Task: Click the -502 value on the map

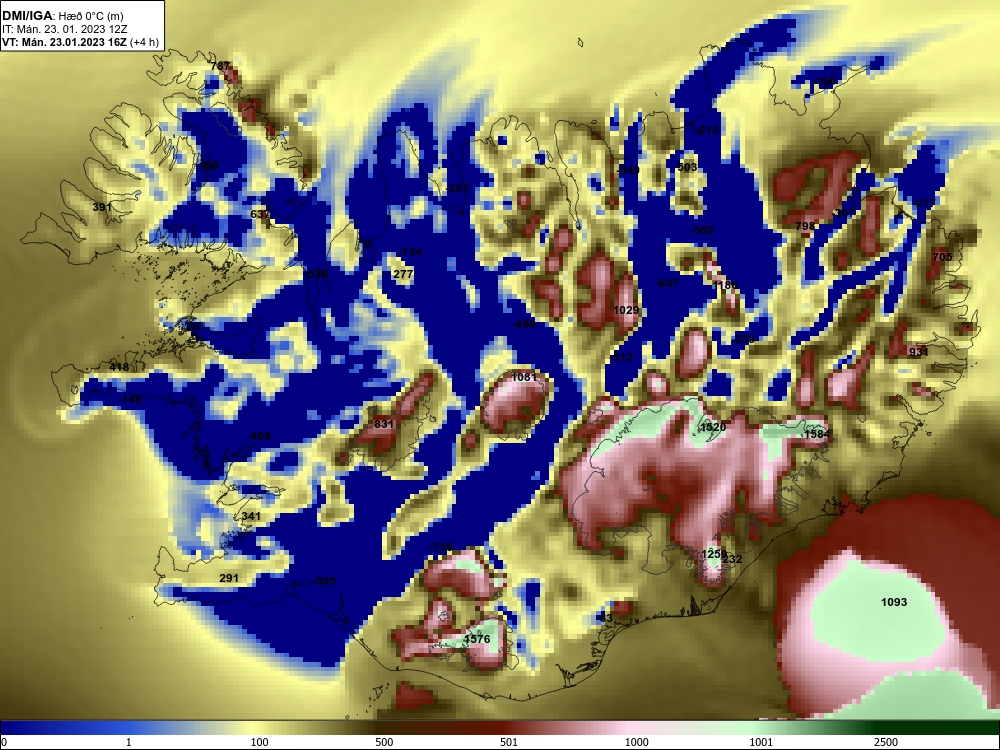Action: coord(702,230)
